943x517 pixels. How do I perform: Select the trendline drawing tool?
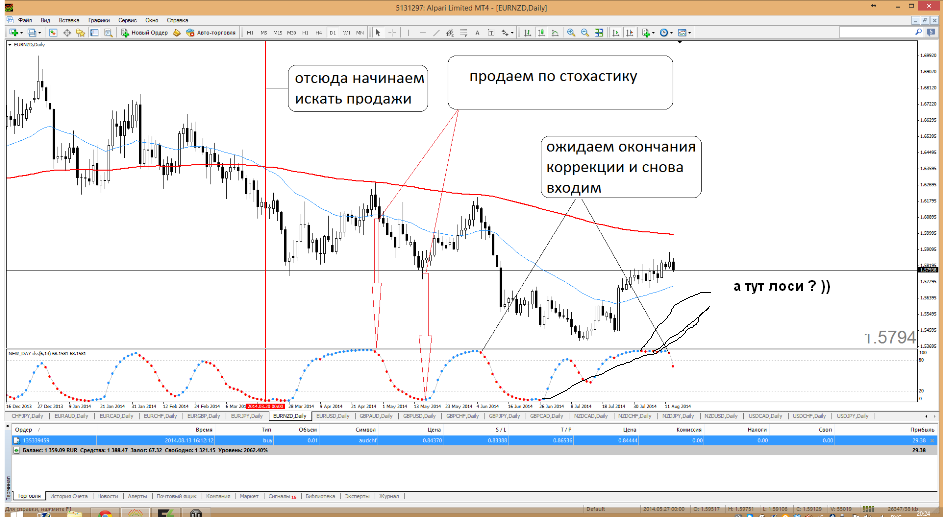tap(436, 32)
